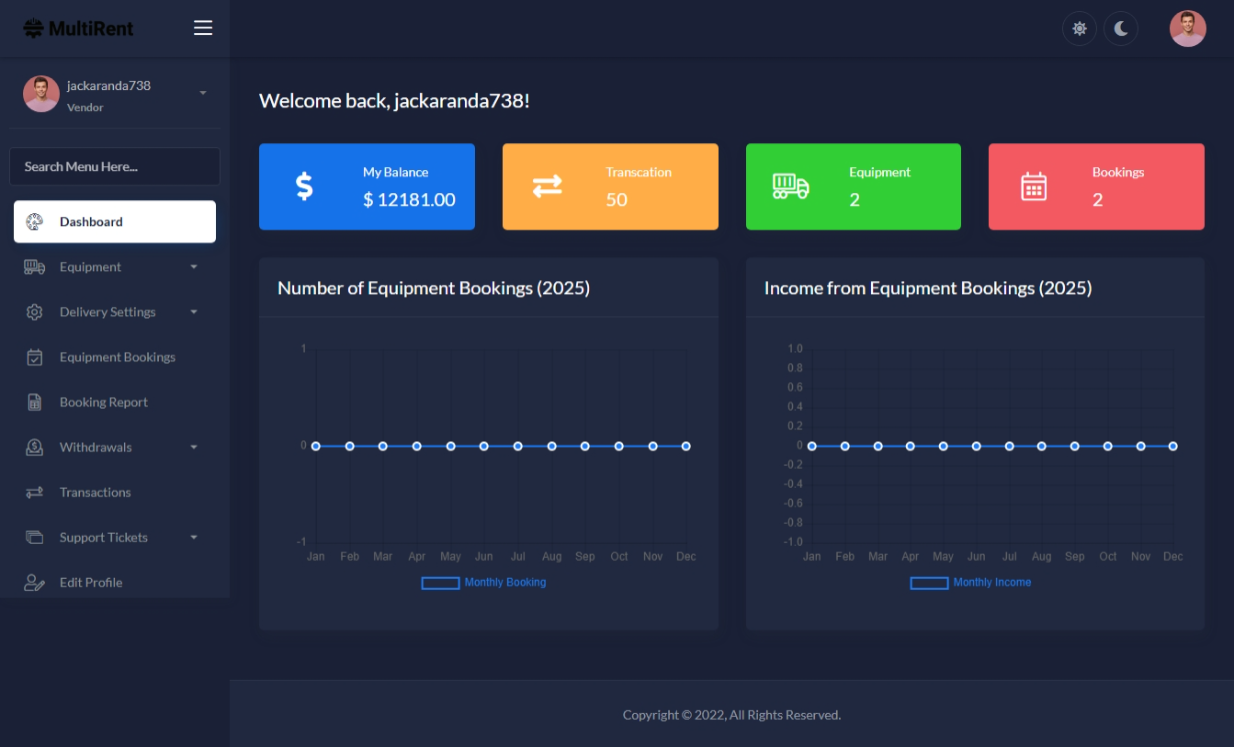
Task: Open Equipment Bookings page
Action: point(116,357)
